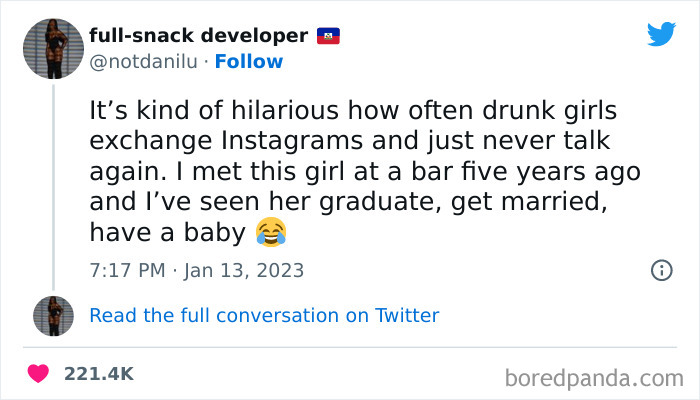The height and width of the screenshot is (400, 700).
Task: Click the Haiti flag emoji beside the name
Action: click(x=329, y=36)
